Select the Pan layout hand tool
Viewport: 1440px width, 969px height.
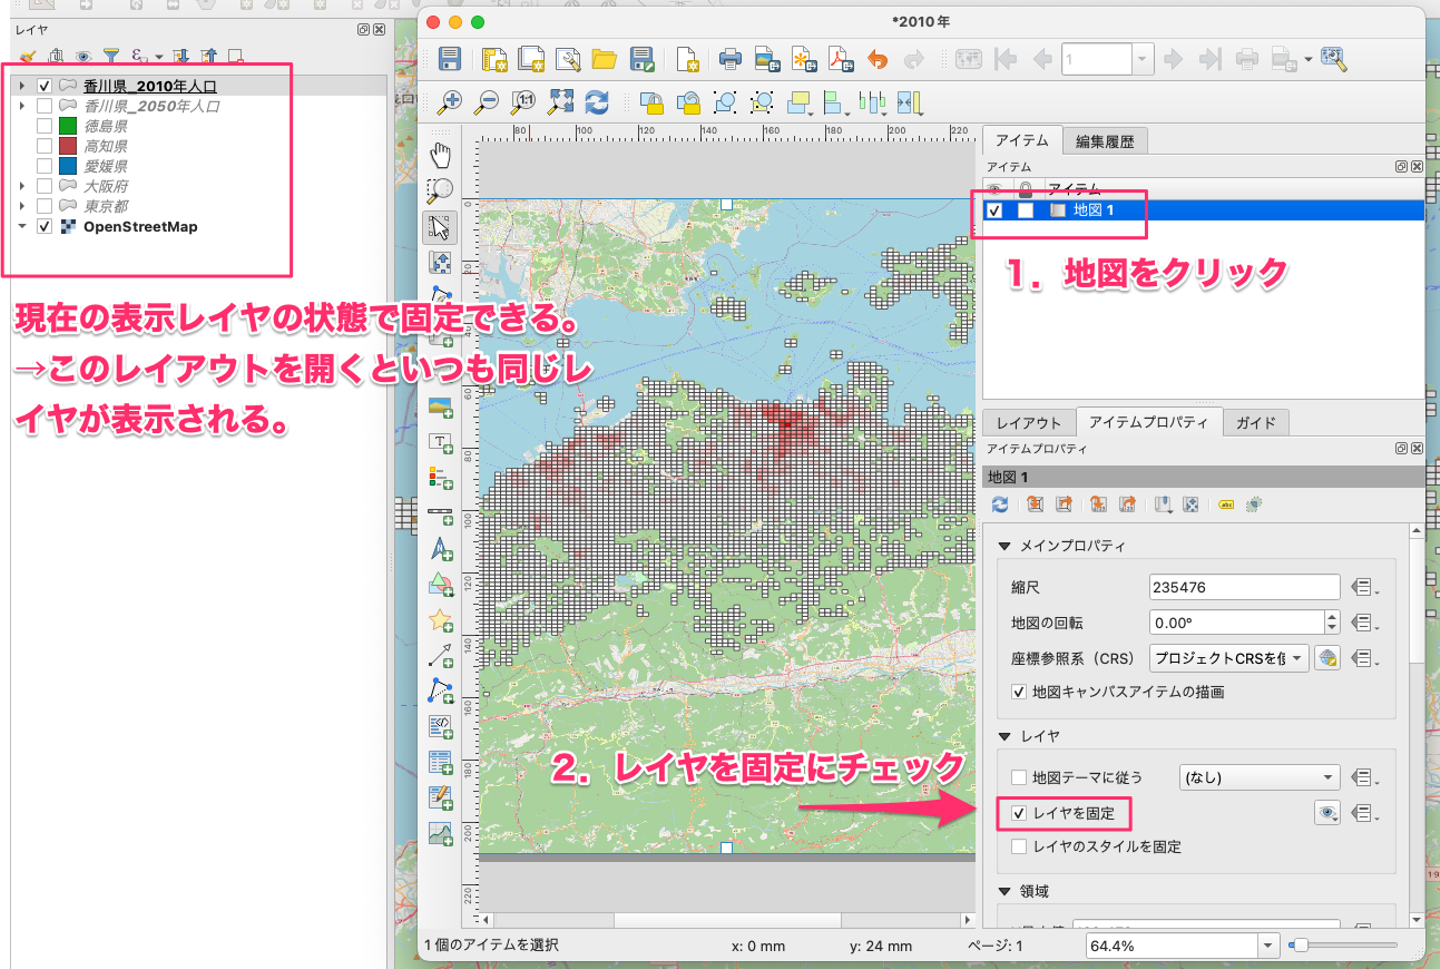click(x=440, y=154)
